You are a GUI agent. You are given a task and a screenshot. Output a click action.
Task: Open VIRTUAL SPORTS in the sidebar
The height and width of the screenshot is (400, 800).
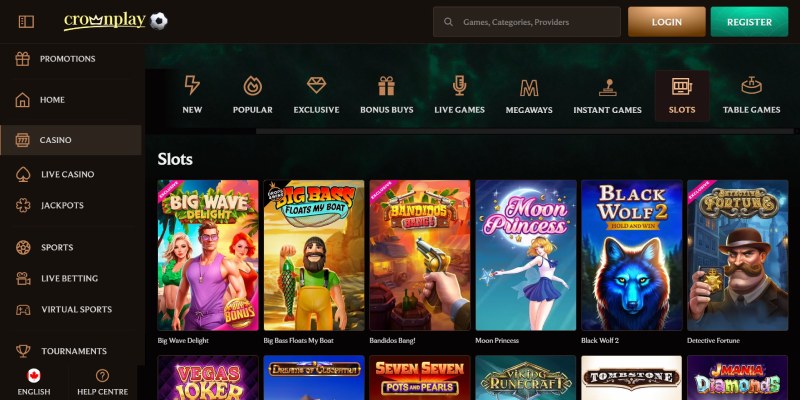point(77,310)
